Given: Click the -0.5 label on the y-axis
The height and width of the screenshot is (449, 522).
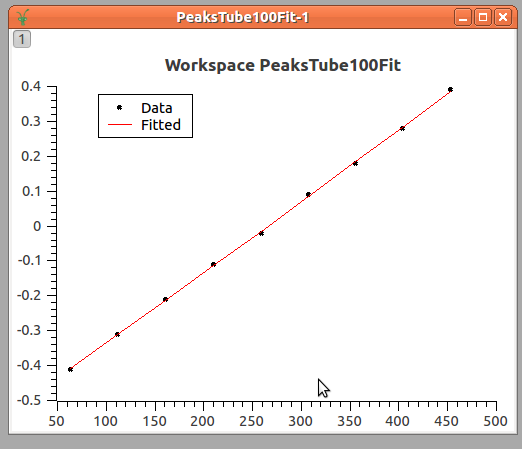Looking at the screenshot, I should pyautogui.click(x=29, y=400).
